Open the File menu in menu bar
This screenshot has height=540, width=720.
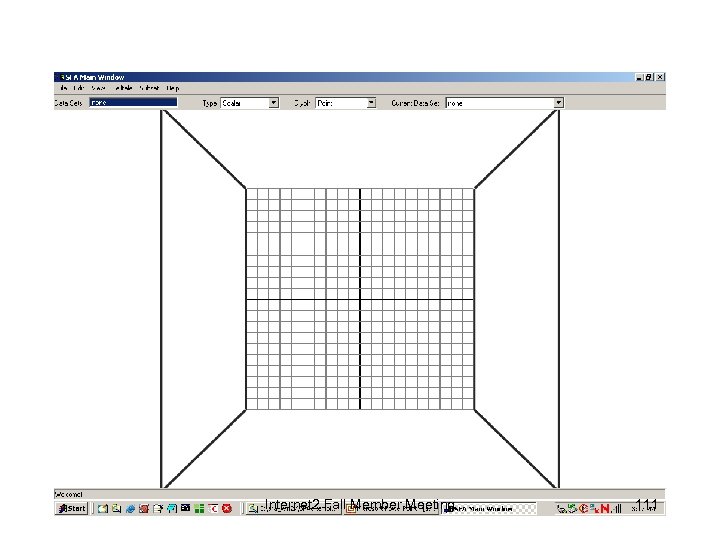[63, 88]
